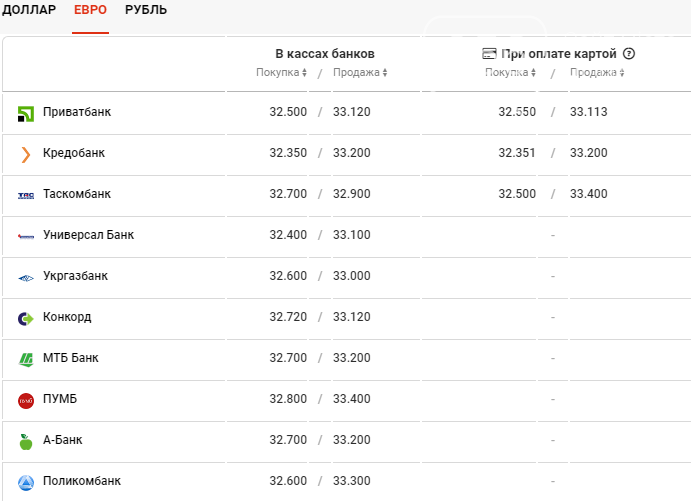Click the Поликомбанк blue logo

pyautogui.click(x=26, y=483)
